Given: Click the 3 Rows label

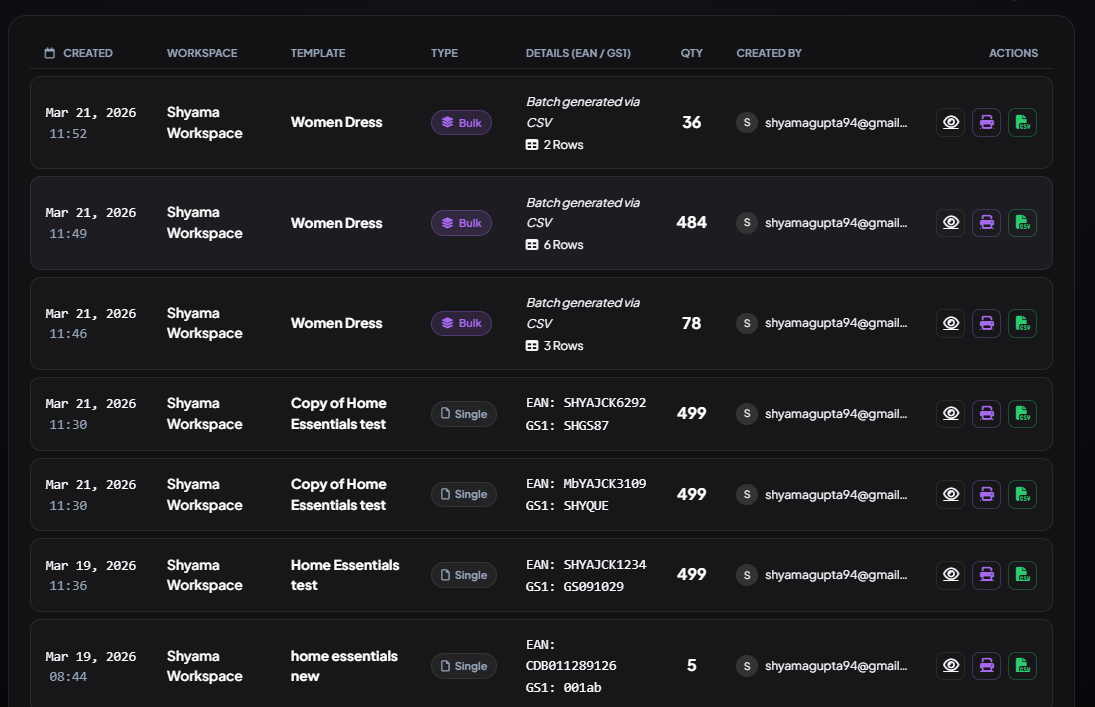Looking at the screenshot, I should (x=564, y=346).
